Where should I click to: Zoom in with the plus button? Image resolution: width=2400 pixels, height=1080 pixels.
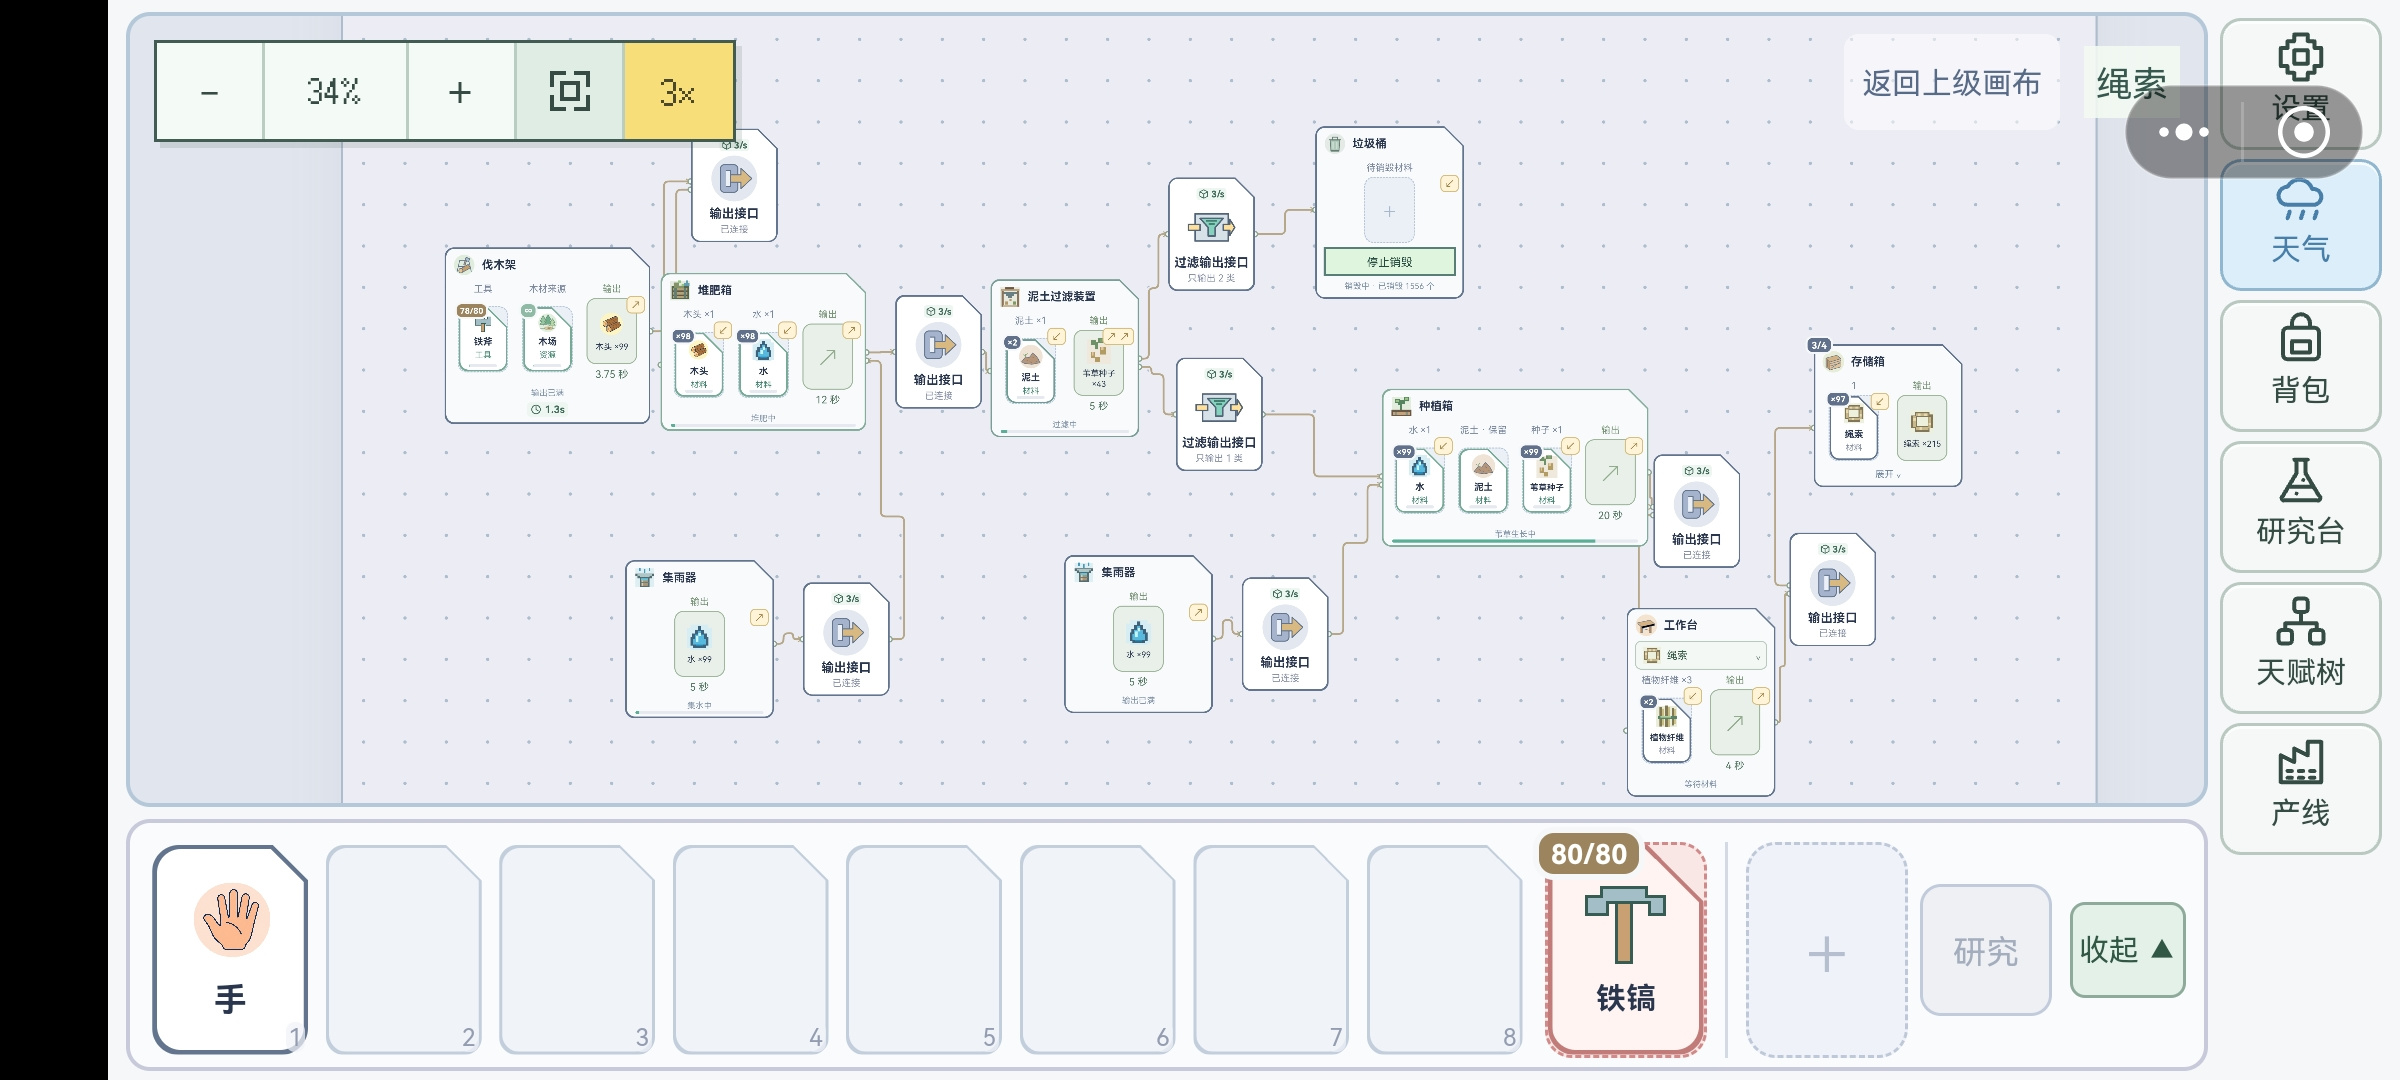[460, 92]
